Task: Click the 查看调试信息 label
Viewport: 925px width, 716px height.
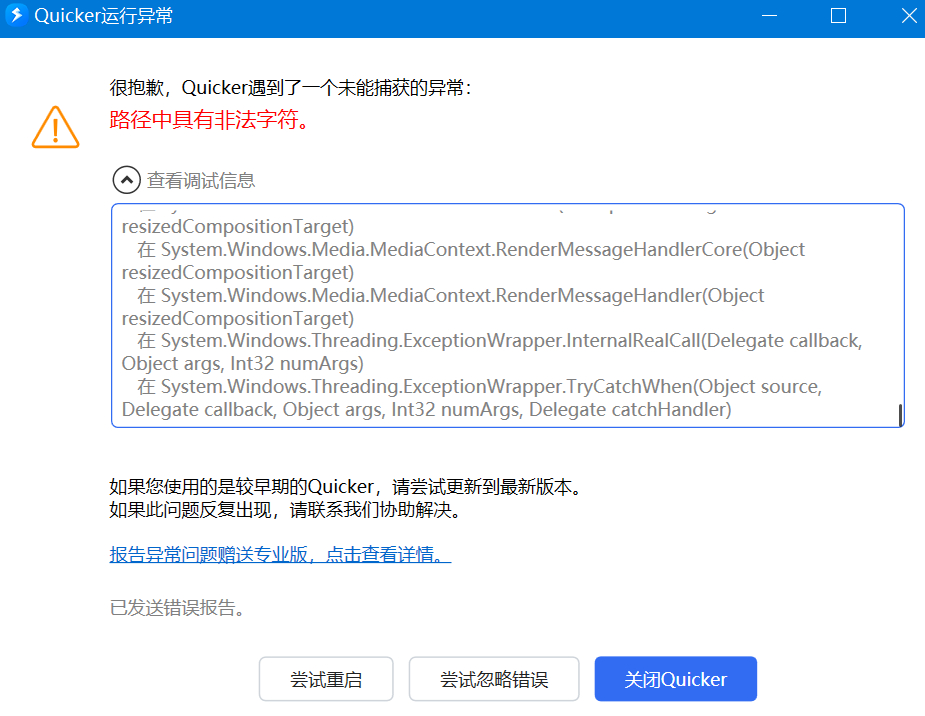Action: coord(201,180)
